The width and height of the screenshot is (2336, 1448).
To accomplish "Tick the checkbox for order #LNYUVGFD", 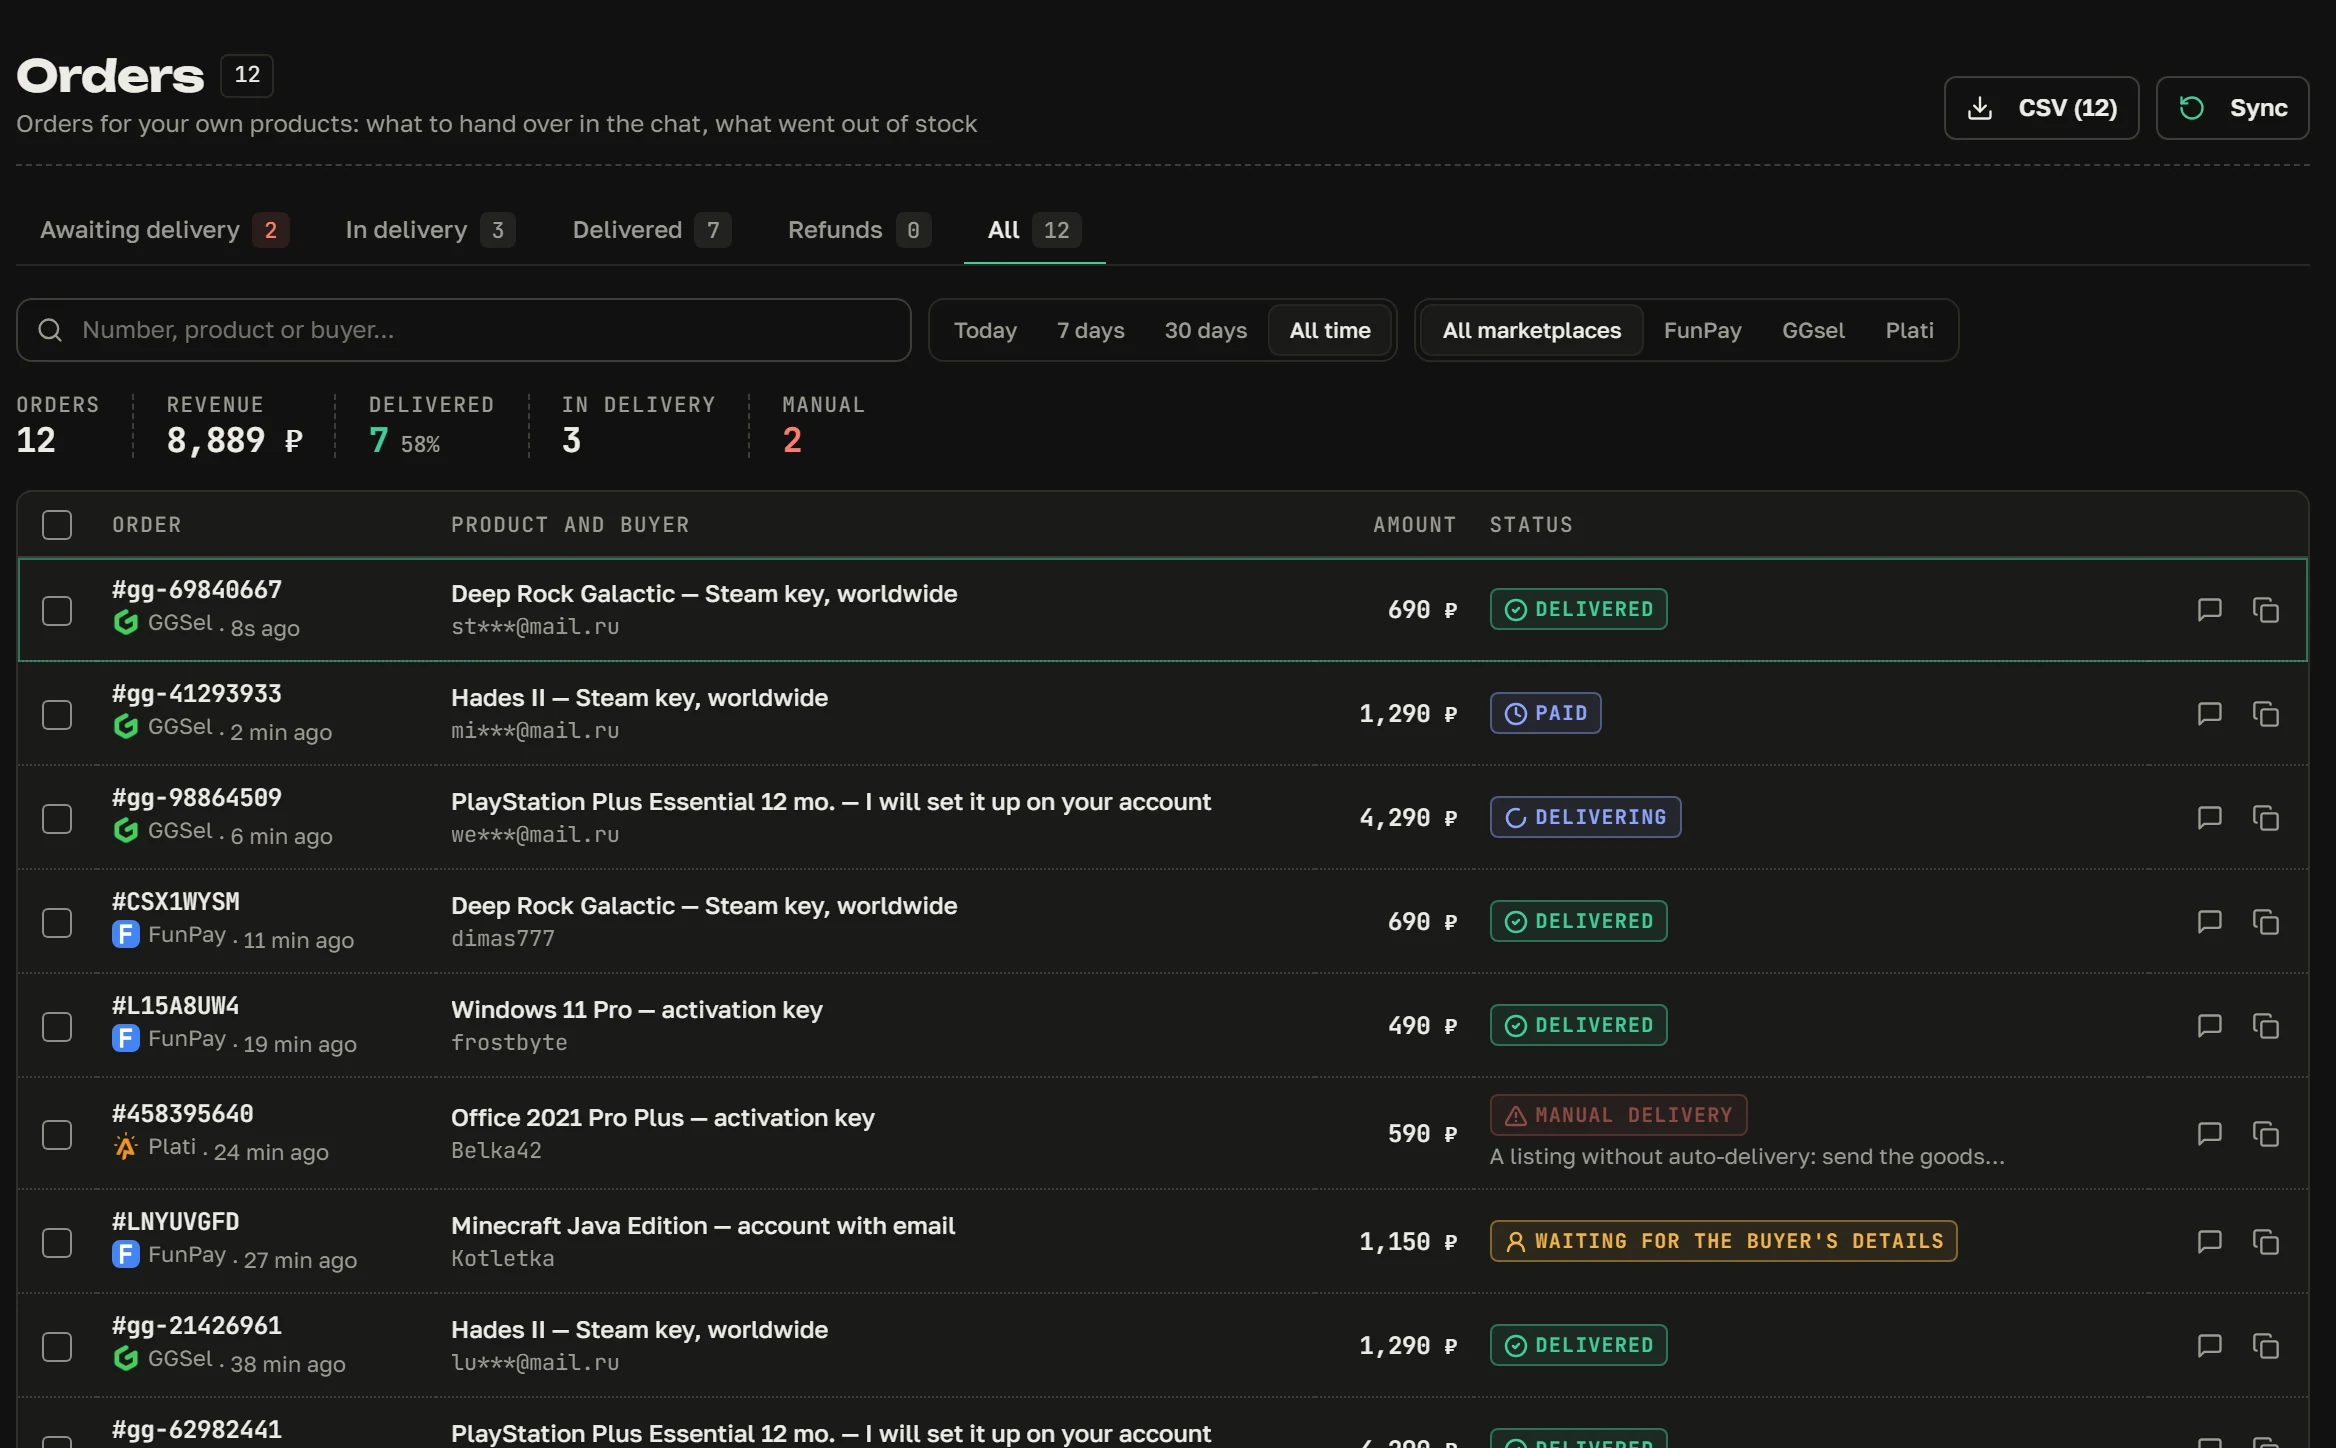I will pos(57,1243).
